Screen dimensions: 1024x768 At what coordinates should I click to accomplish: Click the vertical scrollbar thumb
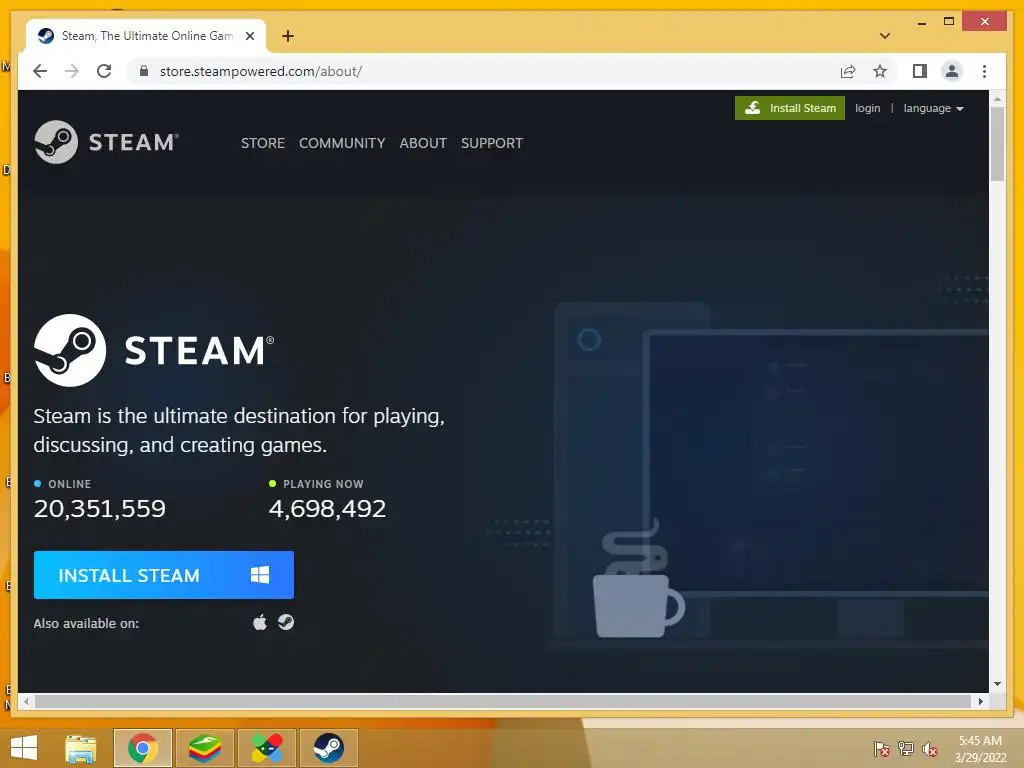point(997,144)
